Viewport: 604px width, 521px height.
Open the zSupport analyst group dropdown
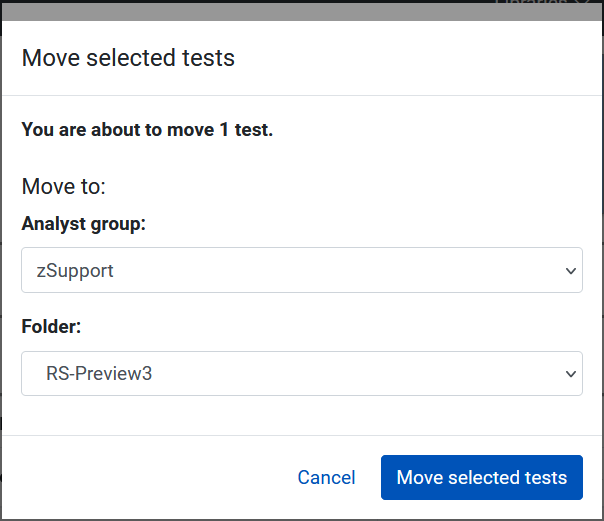(x=301, y=270)
